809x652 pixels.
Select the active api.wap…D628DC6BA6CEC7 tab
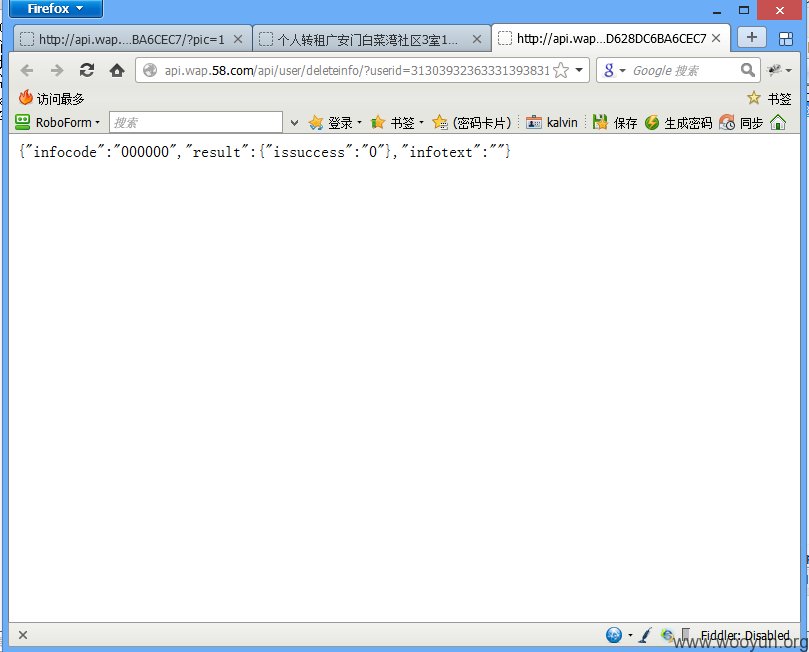click(611, 38)
